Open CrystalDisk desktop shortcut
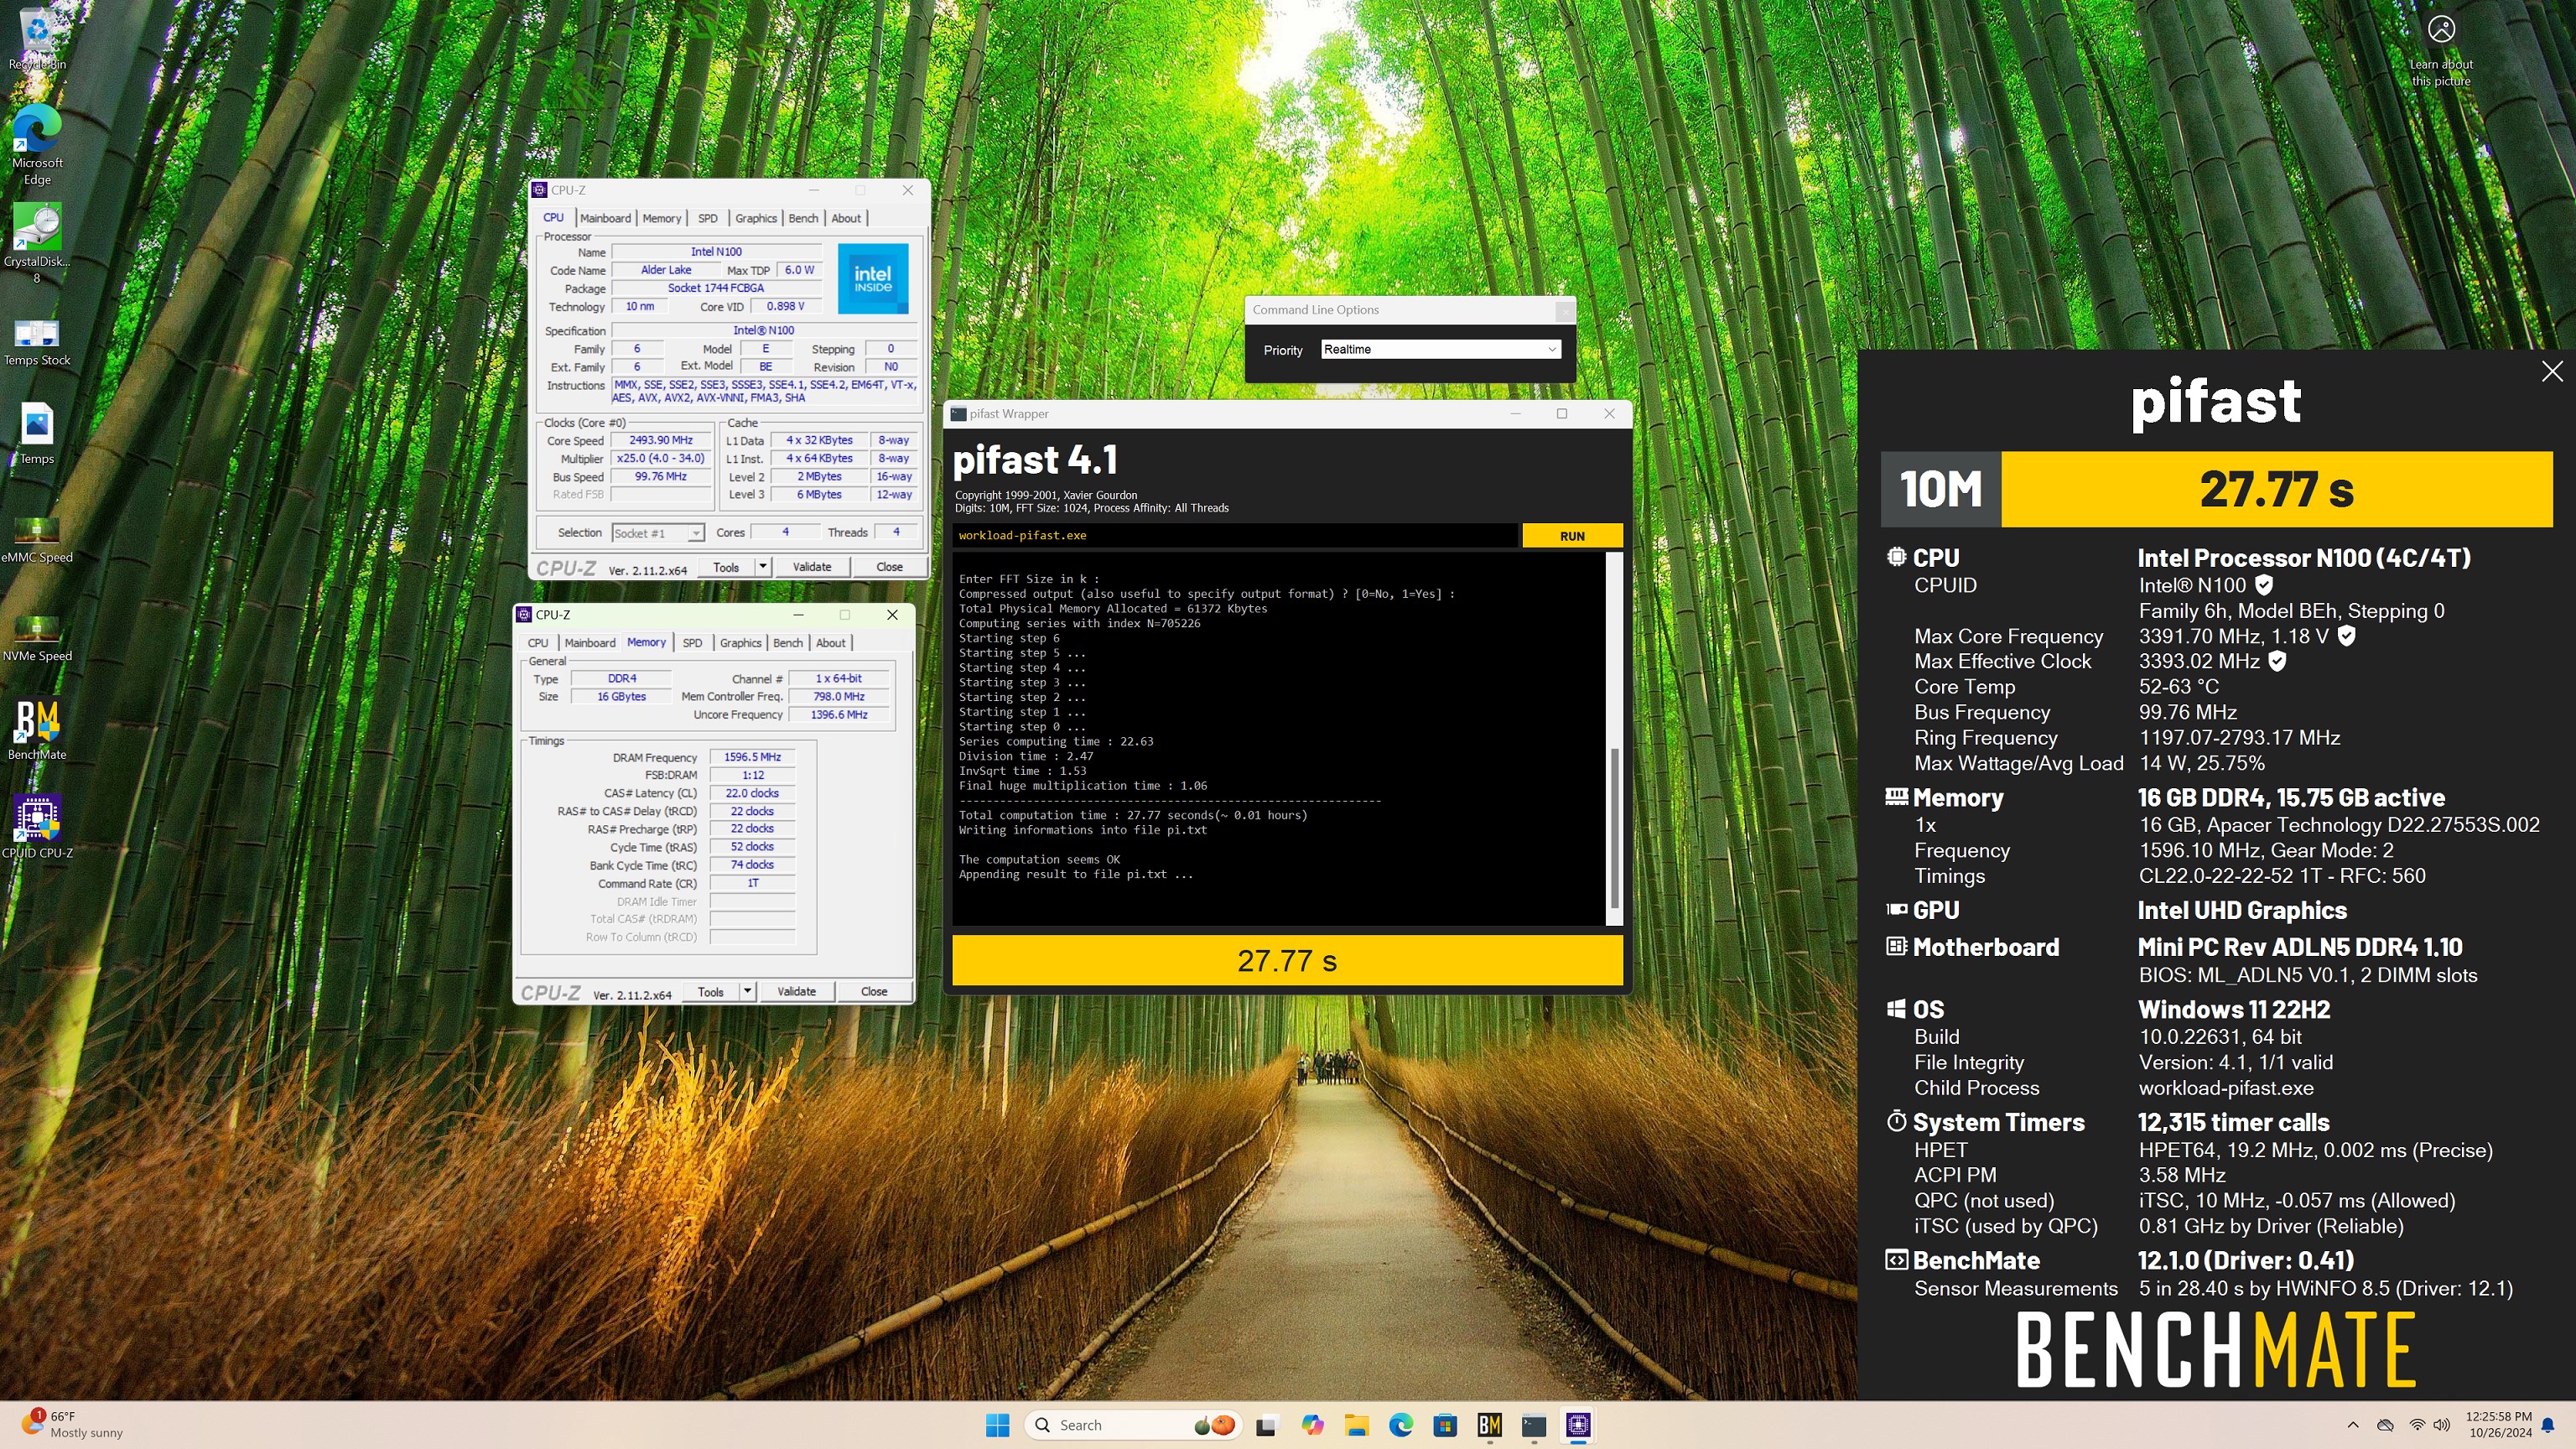The width and height of the screenshot is (2576, 1449). (x=37, y=243)
